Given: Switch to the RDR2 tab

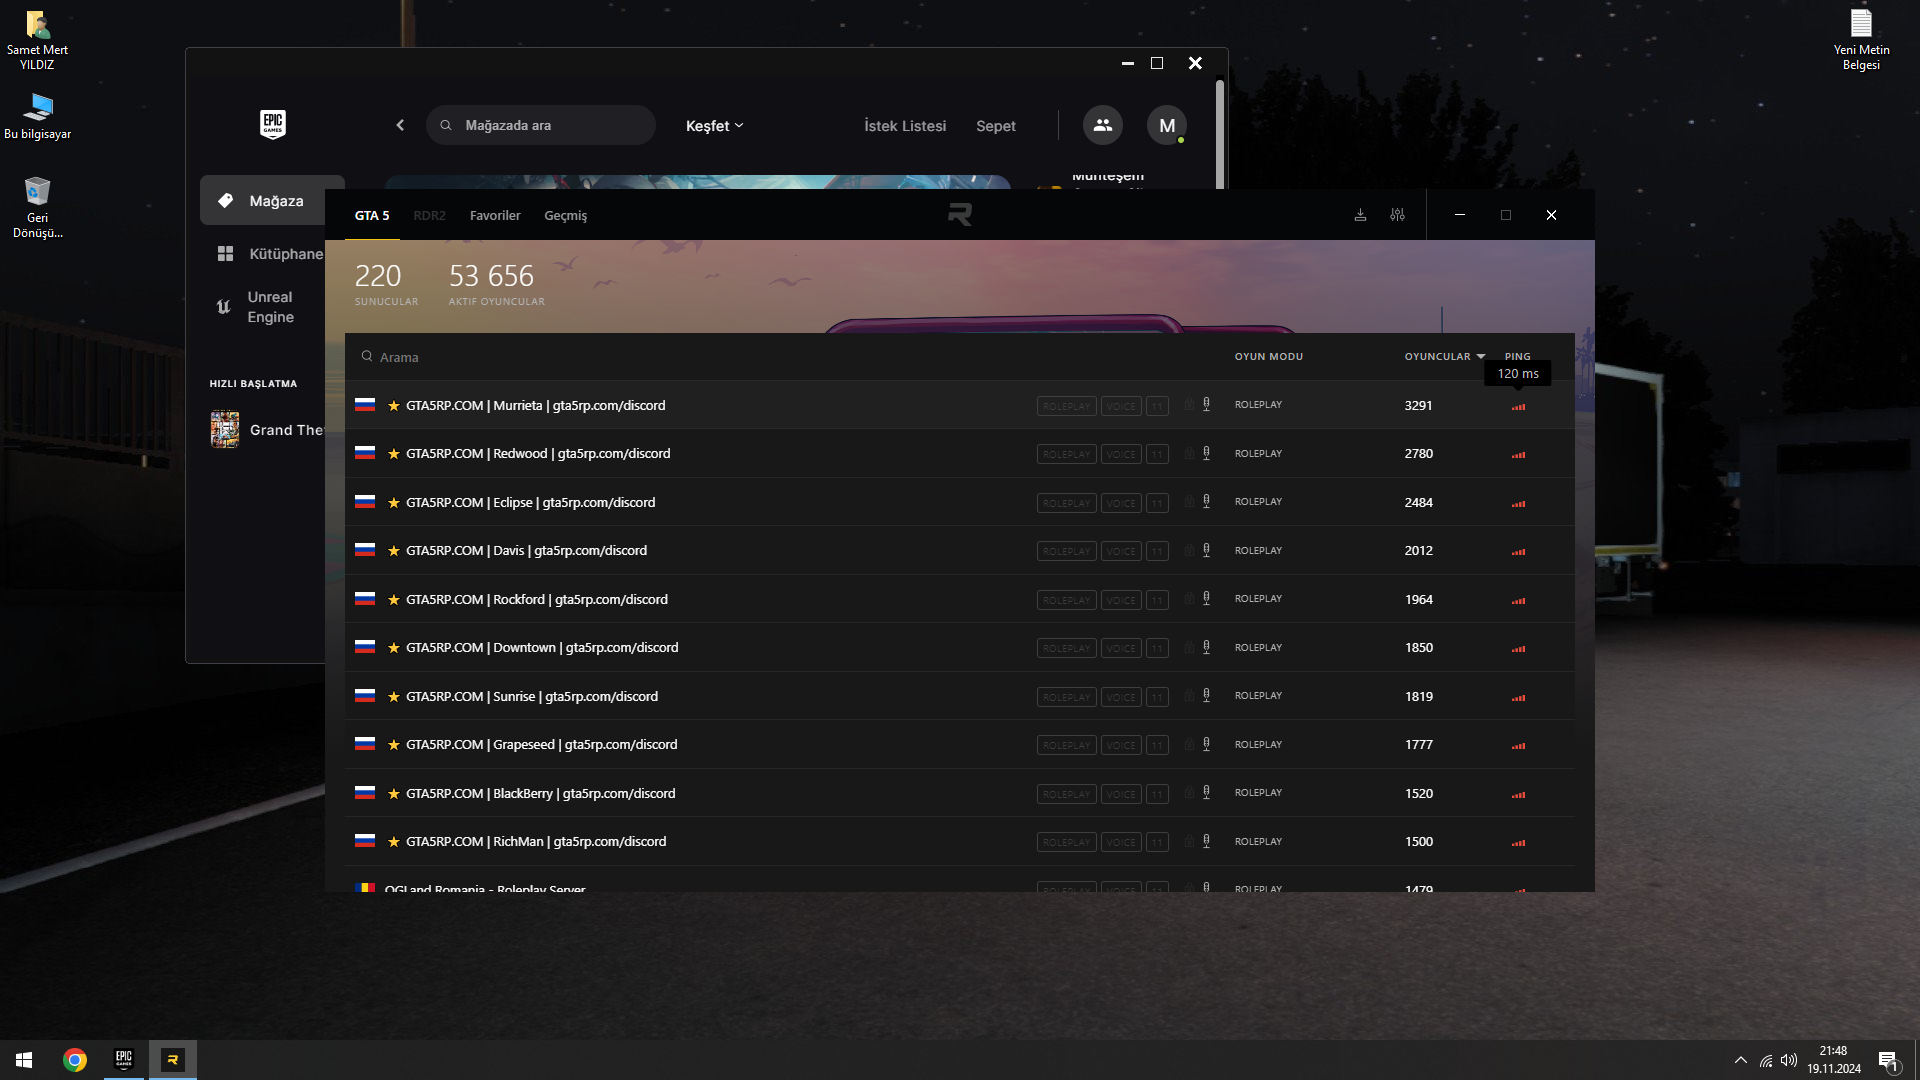Looking at the screenshot, I should tap(430, 215).
